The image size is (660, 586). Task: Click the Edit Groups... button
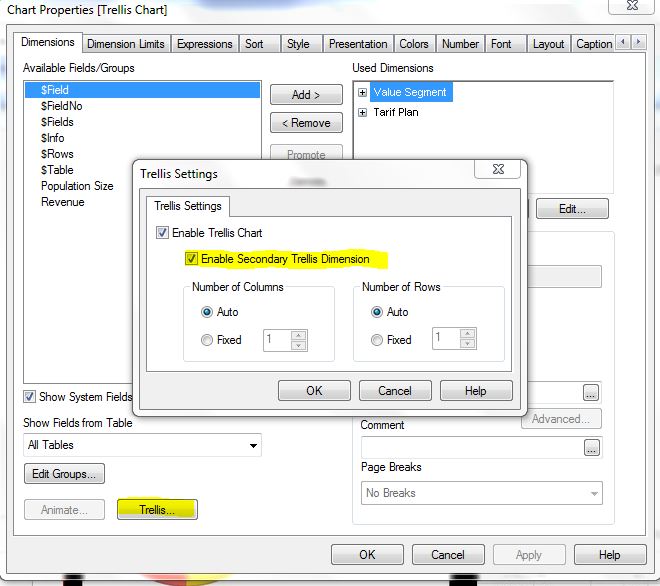(64, 474)
